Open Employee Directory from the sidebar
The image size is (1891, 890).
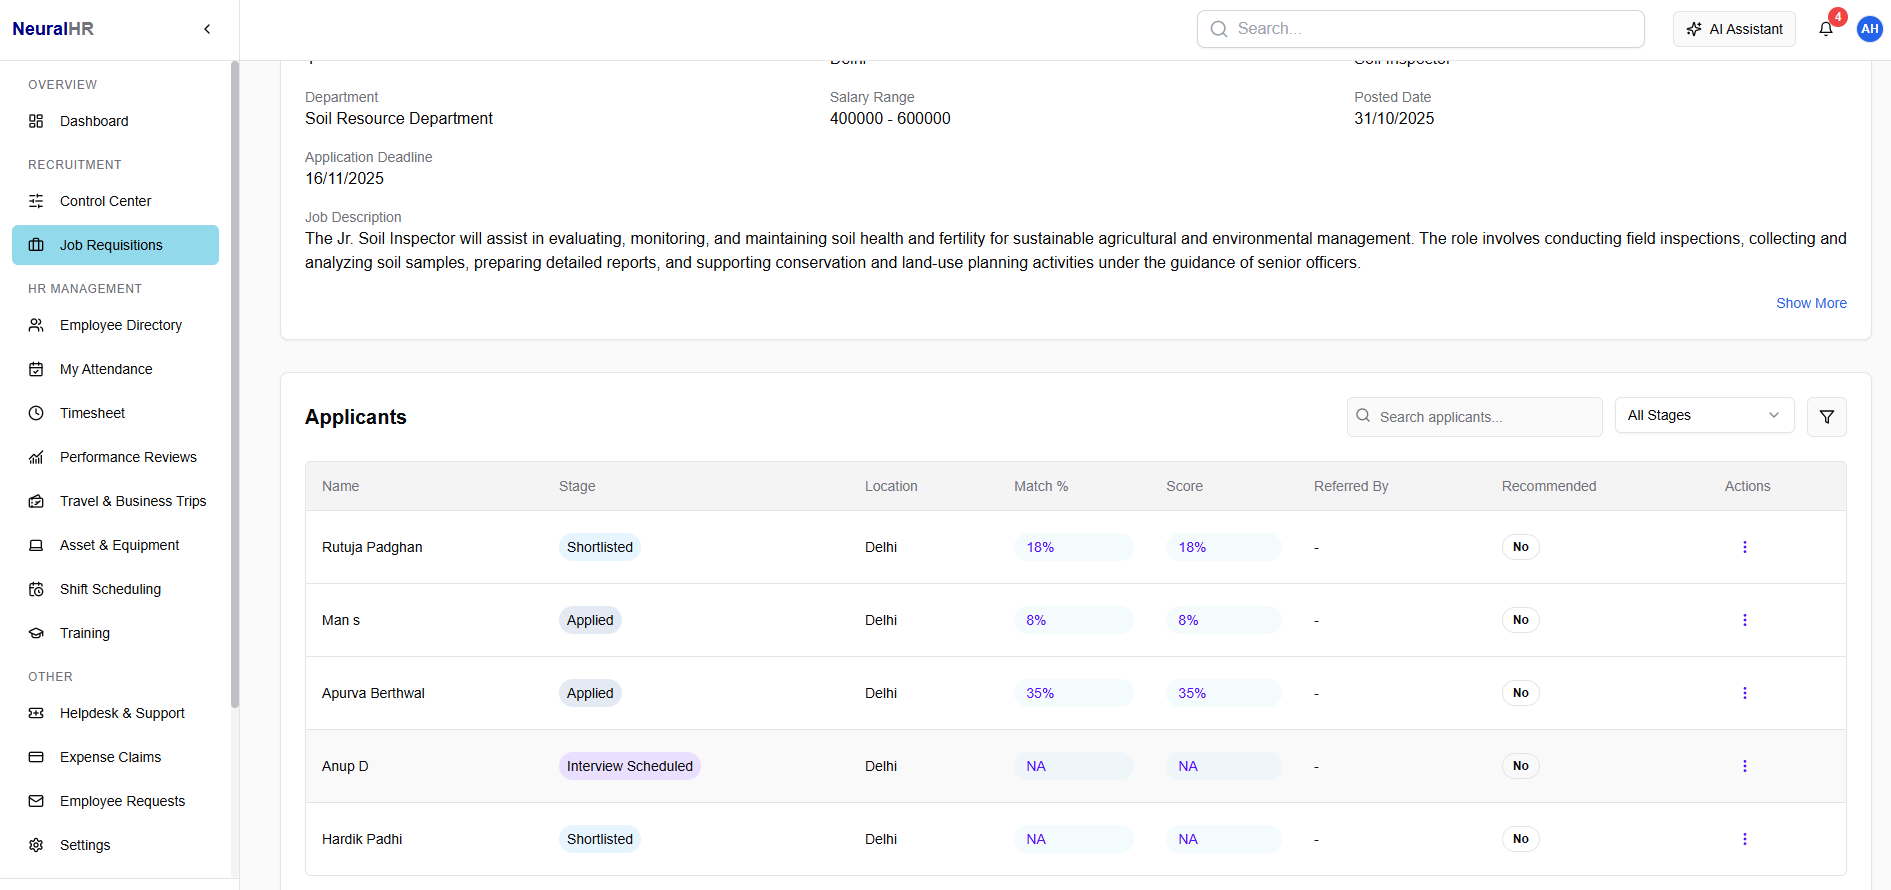pos(120,325)
